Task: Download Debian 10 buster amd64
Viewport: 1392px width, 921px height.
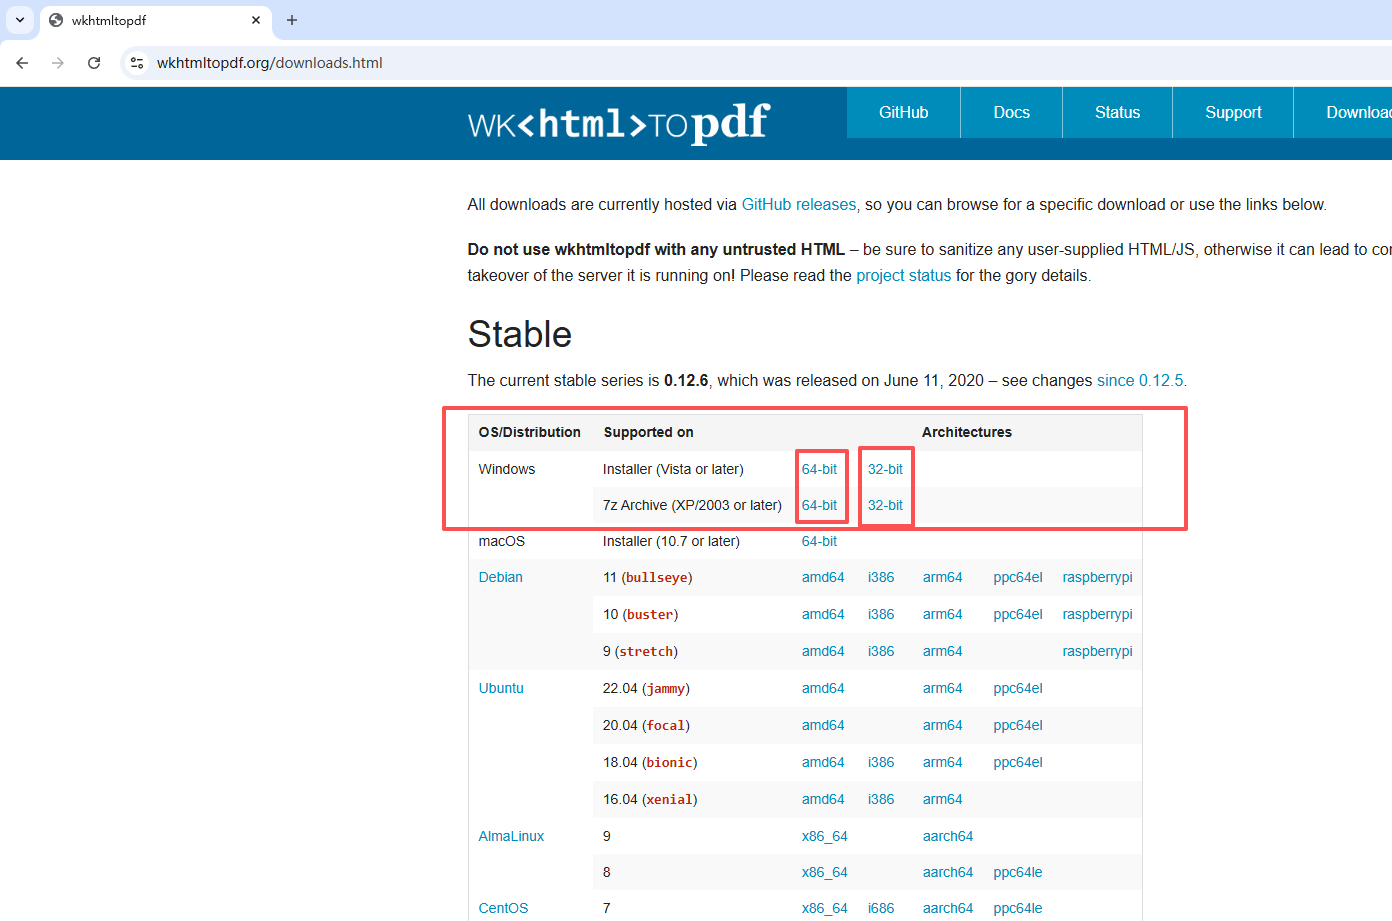Action: (x=823, y=614)
